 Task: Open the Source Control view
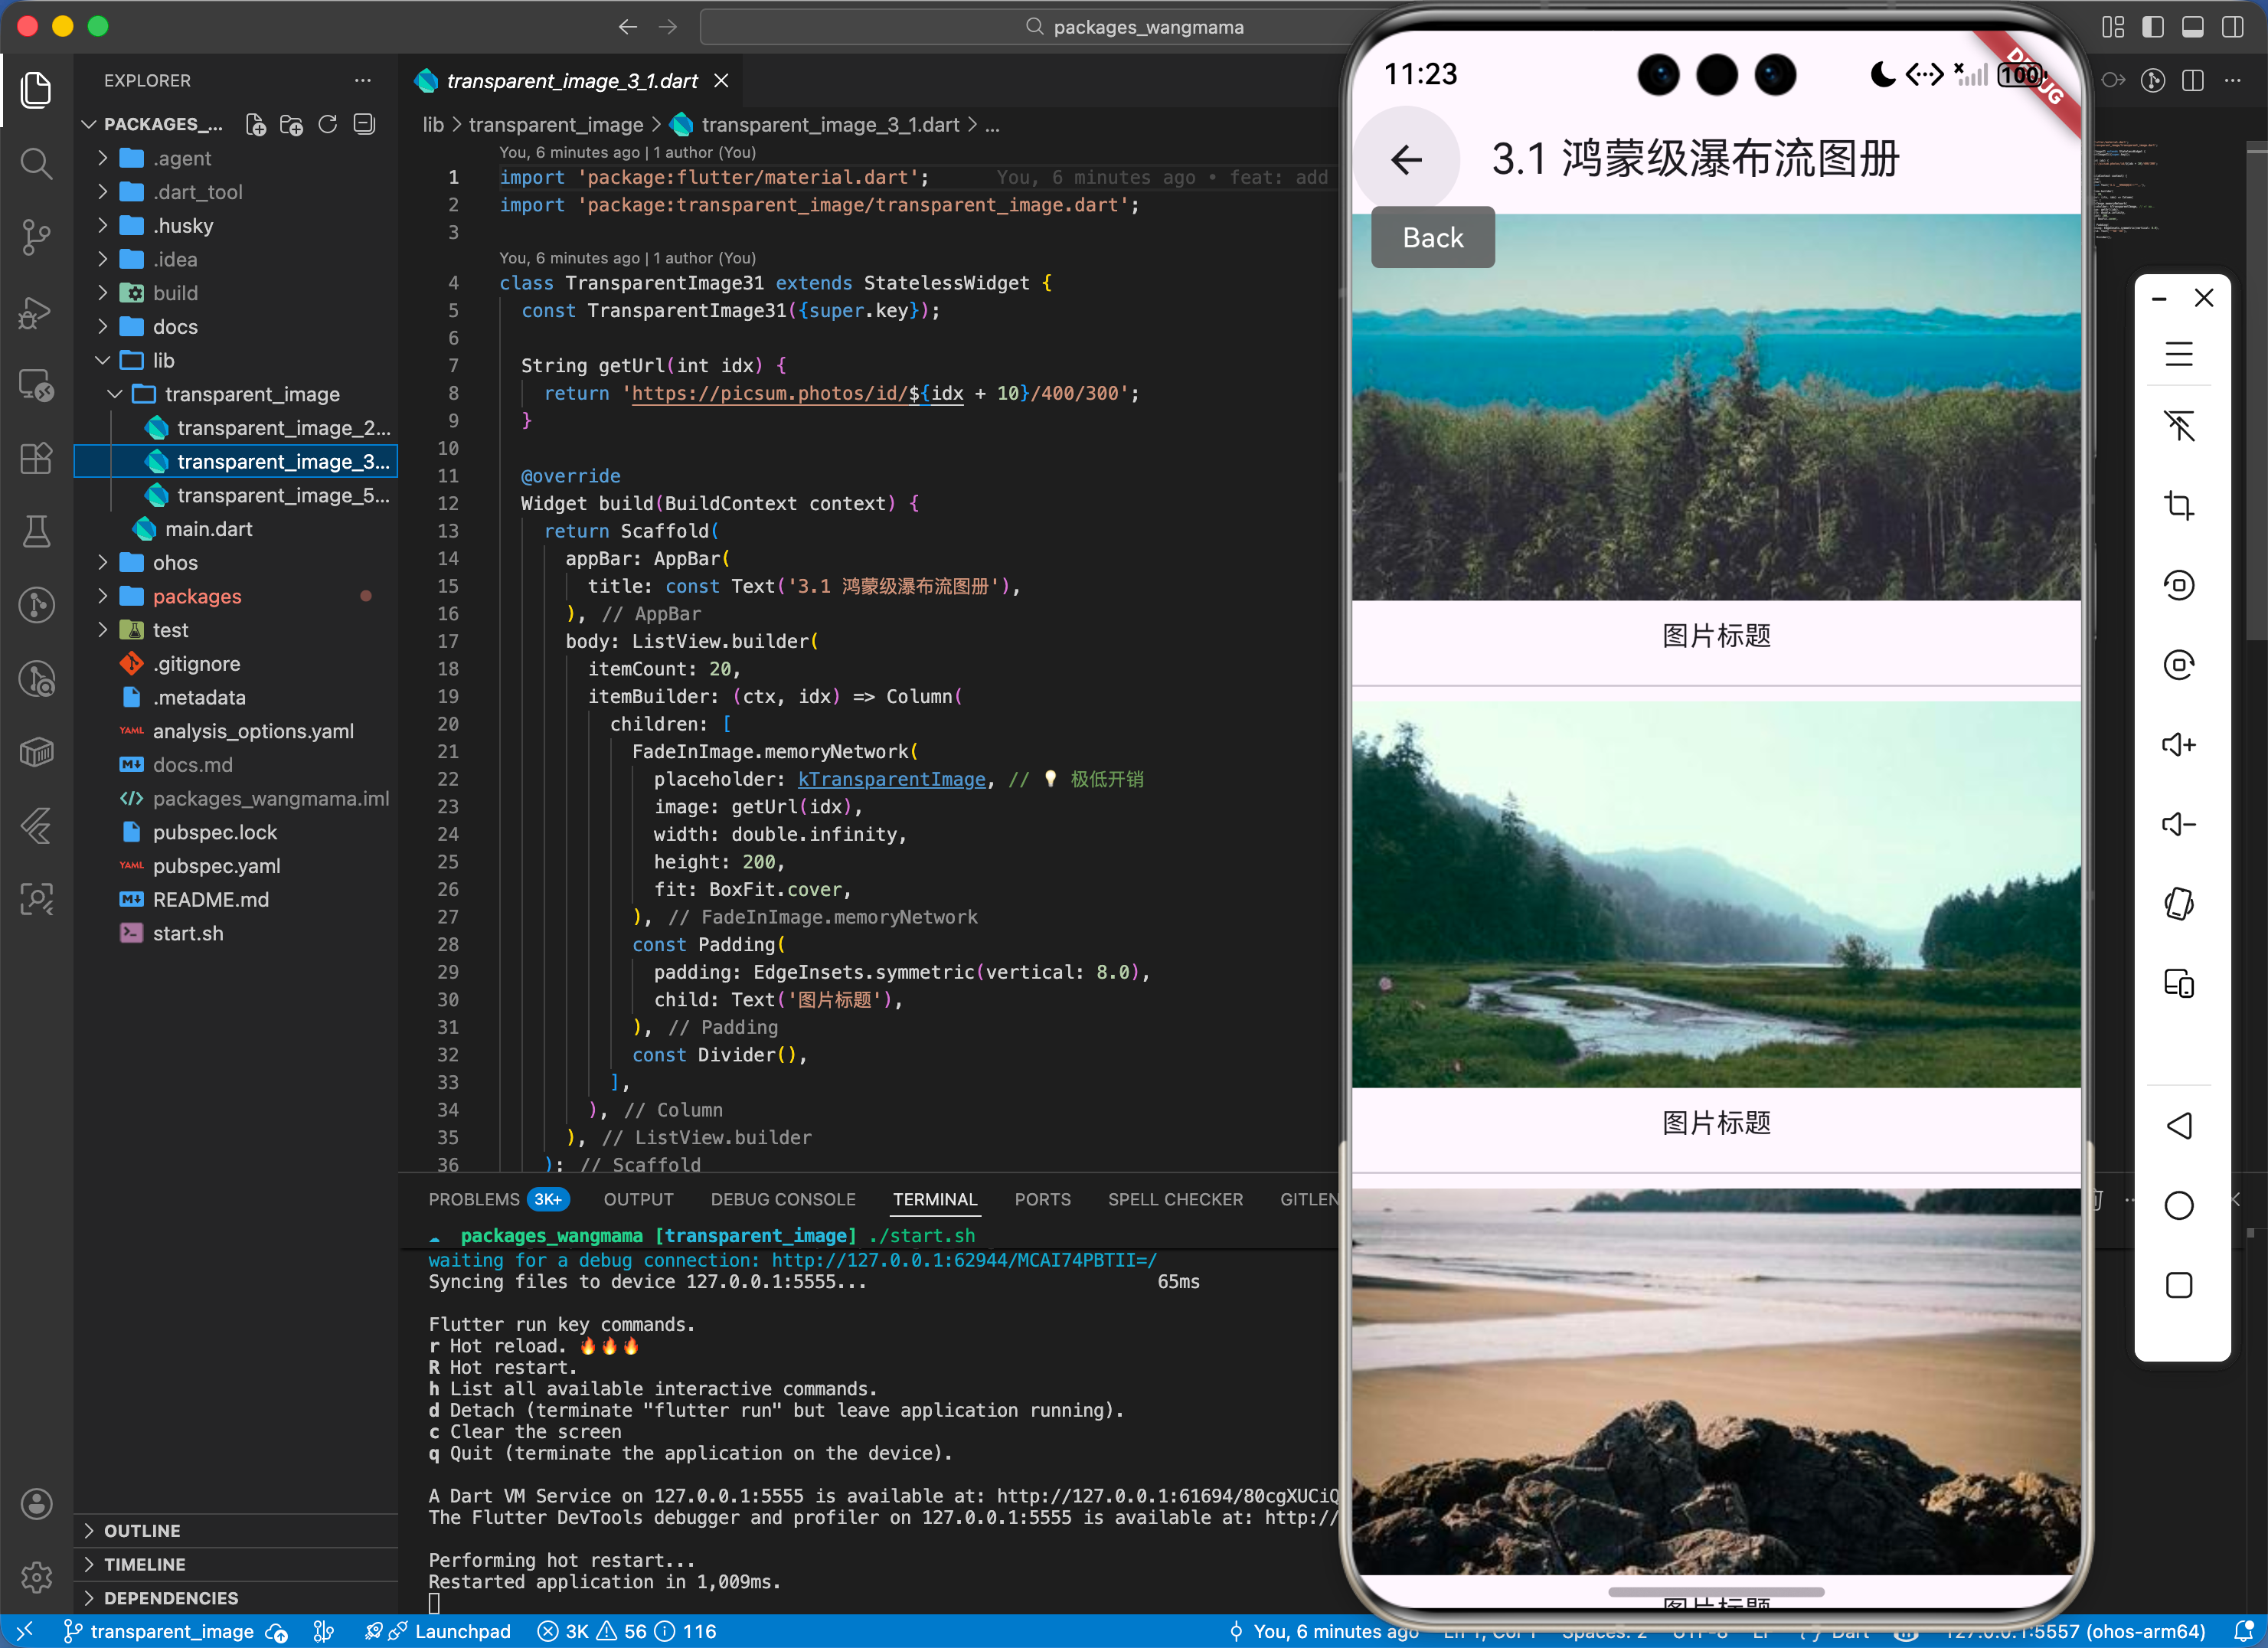tap(36, 237)
